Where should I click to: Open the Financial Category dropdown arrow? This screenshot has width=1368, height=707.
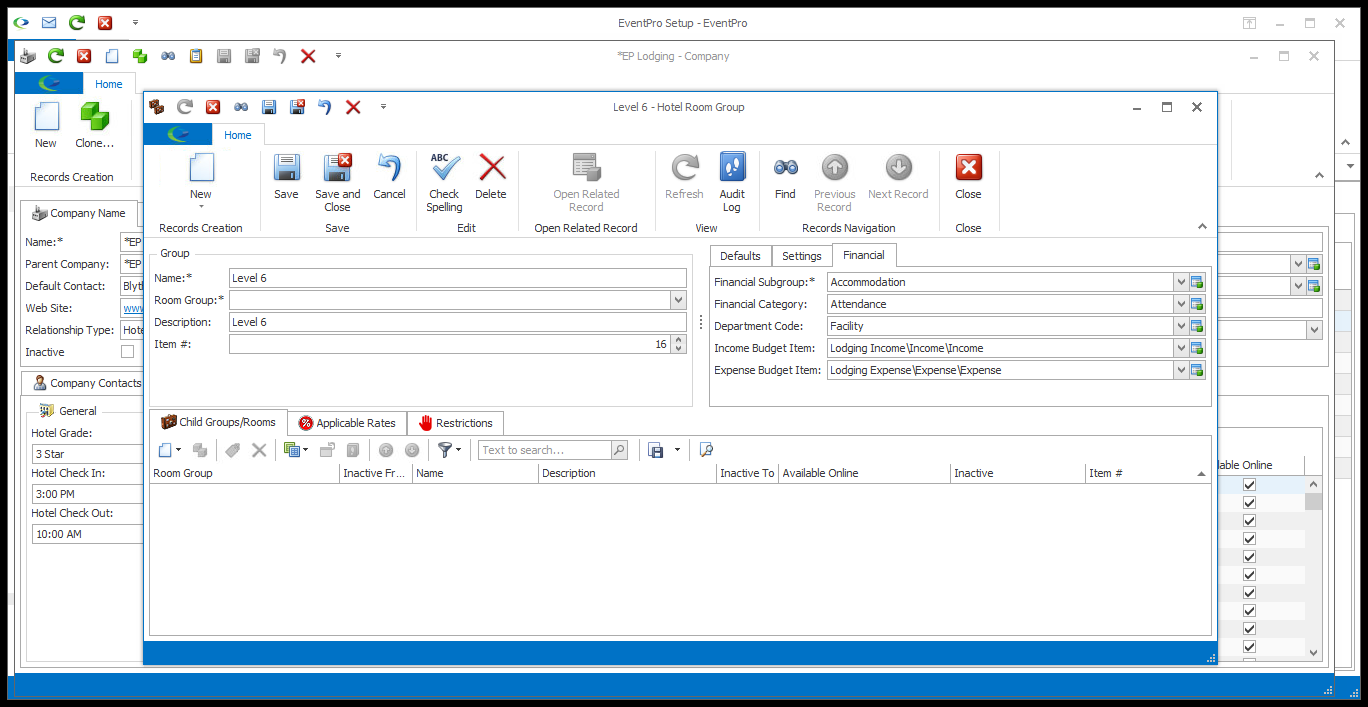click(x=1180, y=304)
